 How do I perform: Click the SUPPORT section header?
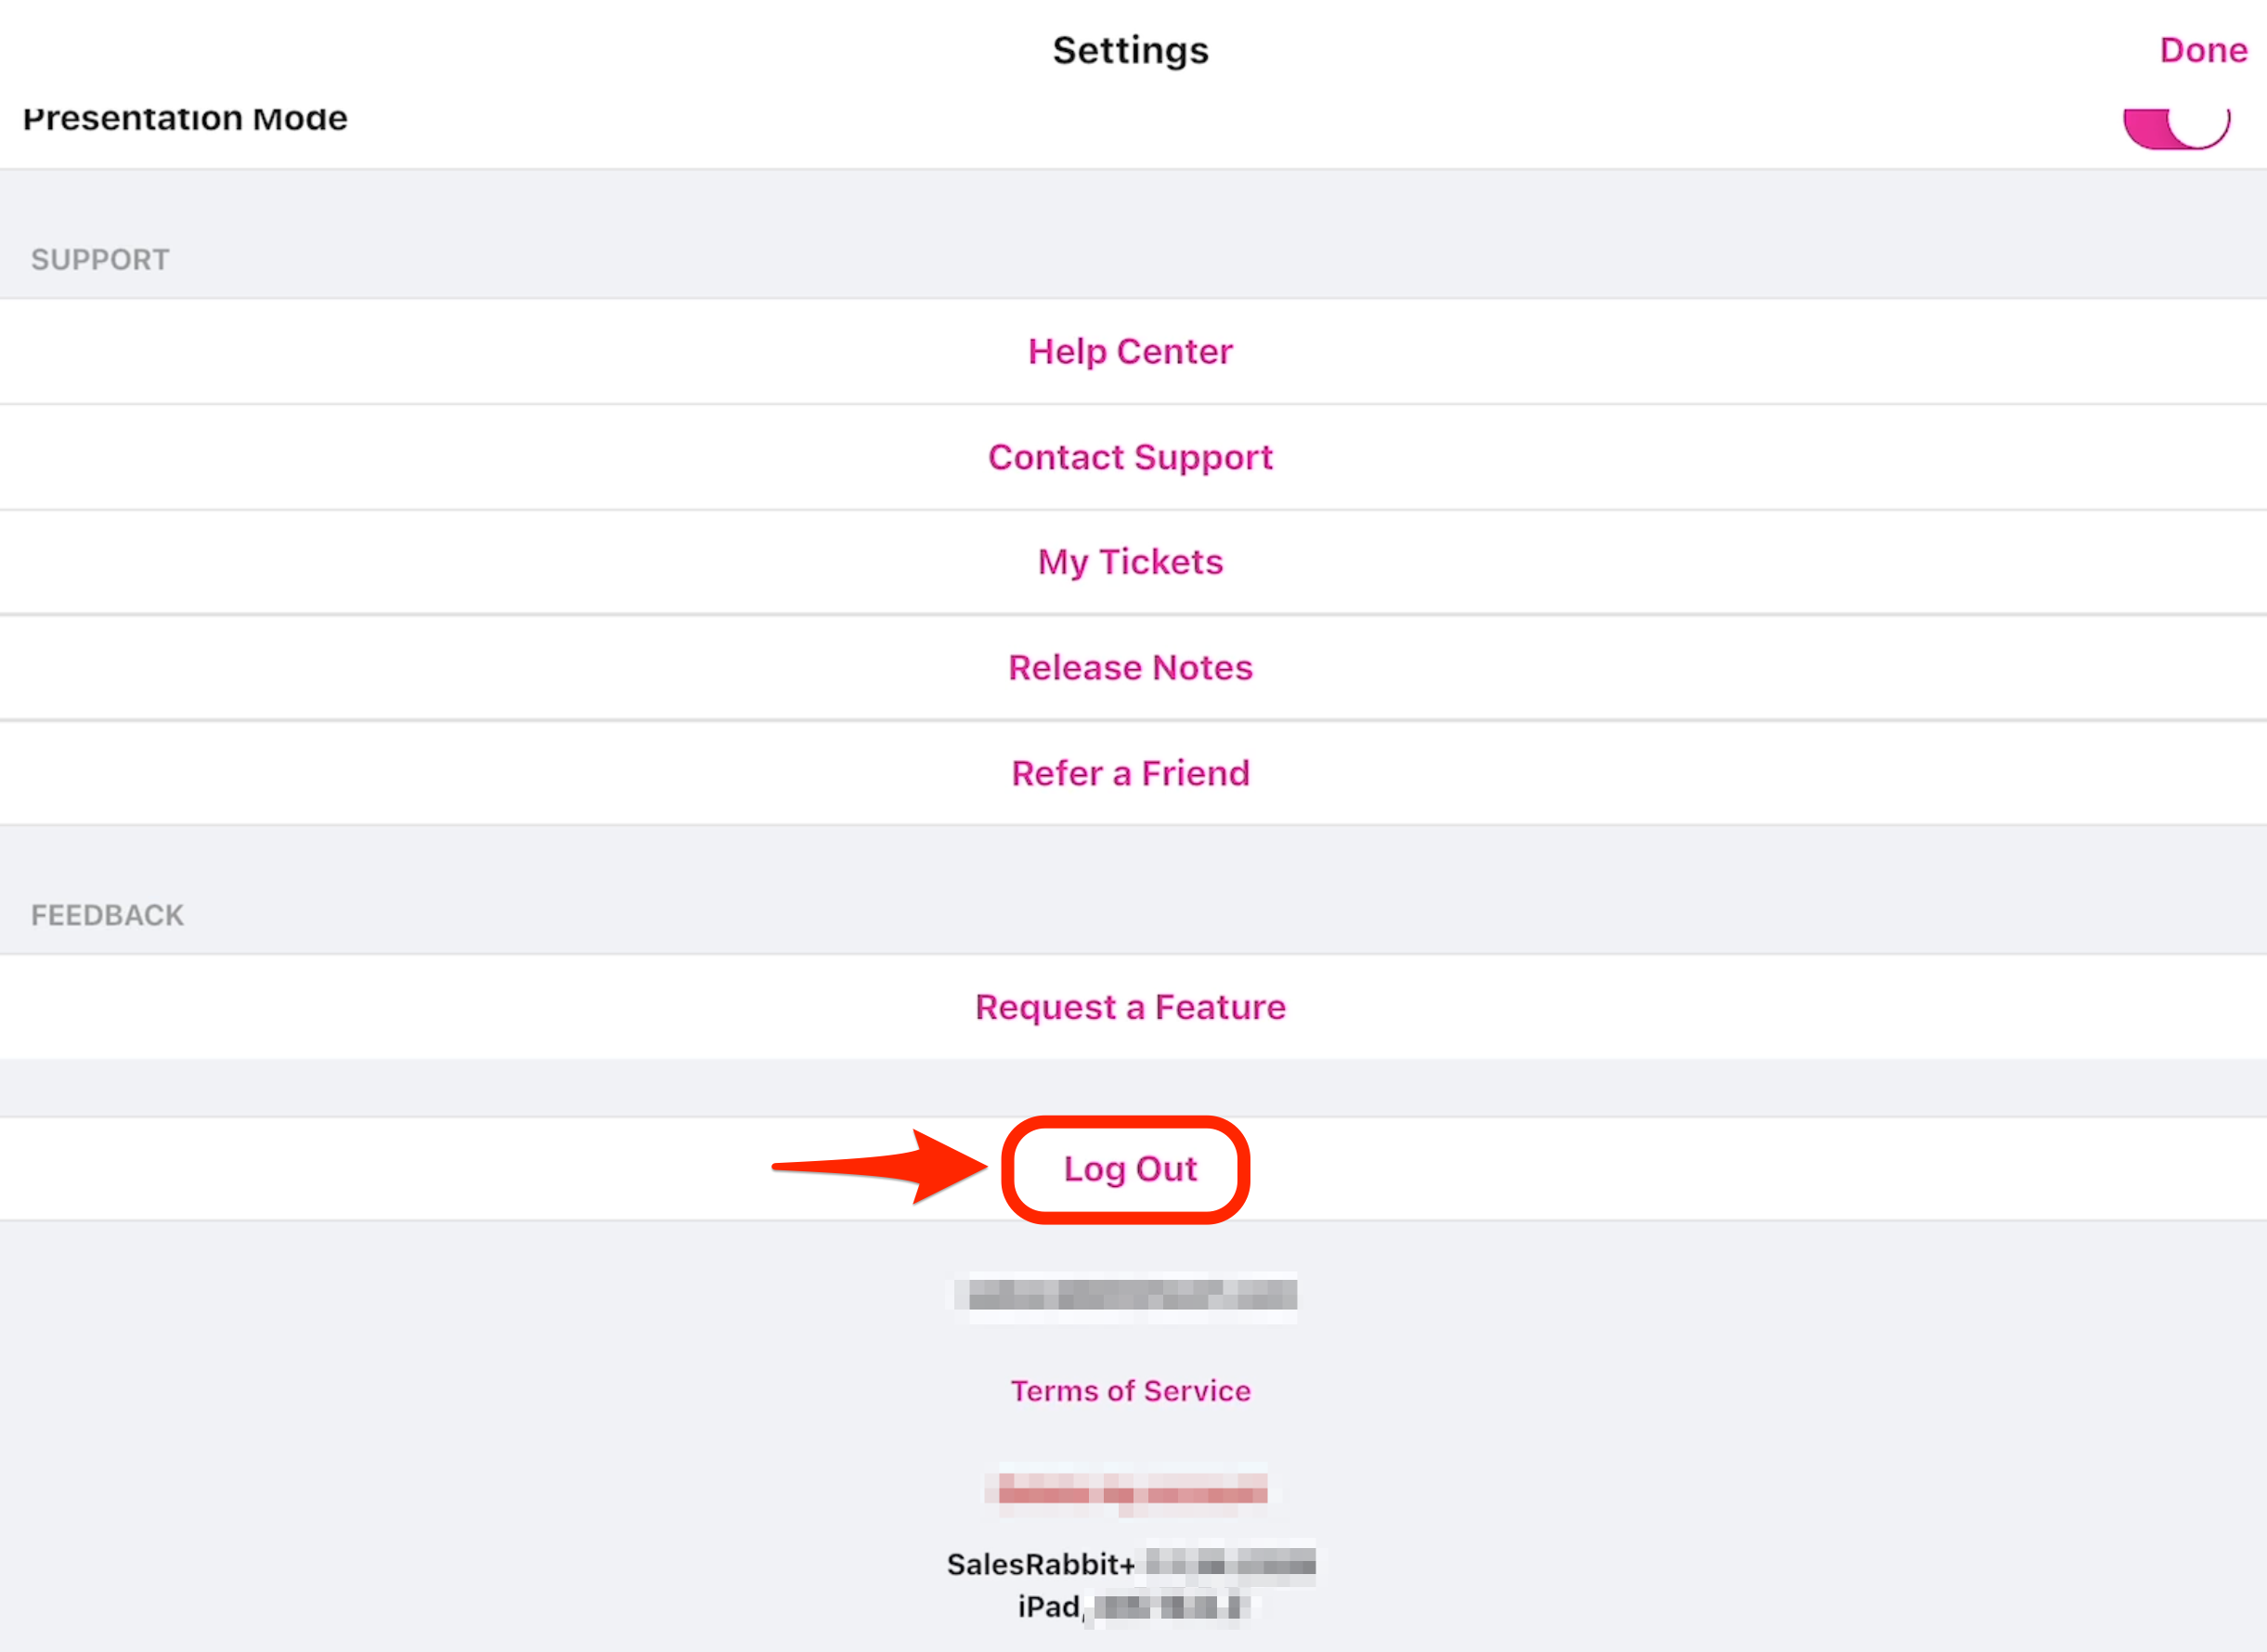click(100, 260)
